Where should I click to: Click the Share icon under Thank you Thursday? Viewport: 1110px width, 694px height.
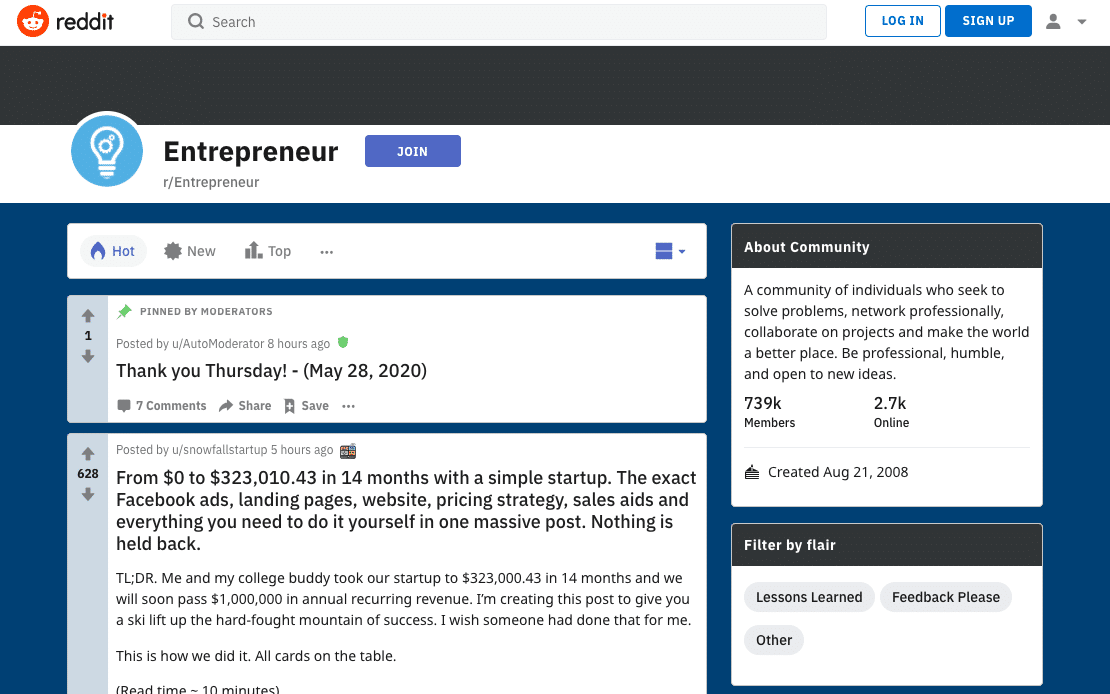click(227, 405)
